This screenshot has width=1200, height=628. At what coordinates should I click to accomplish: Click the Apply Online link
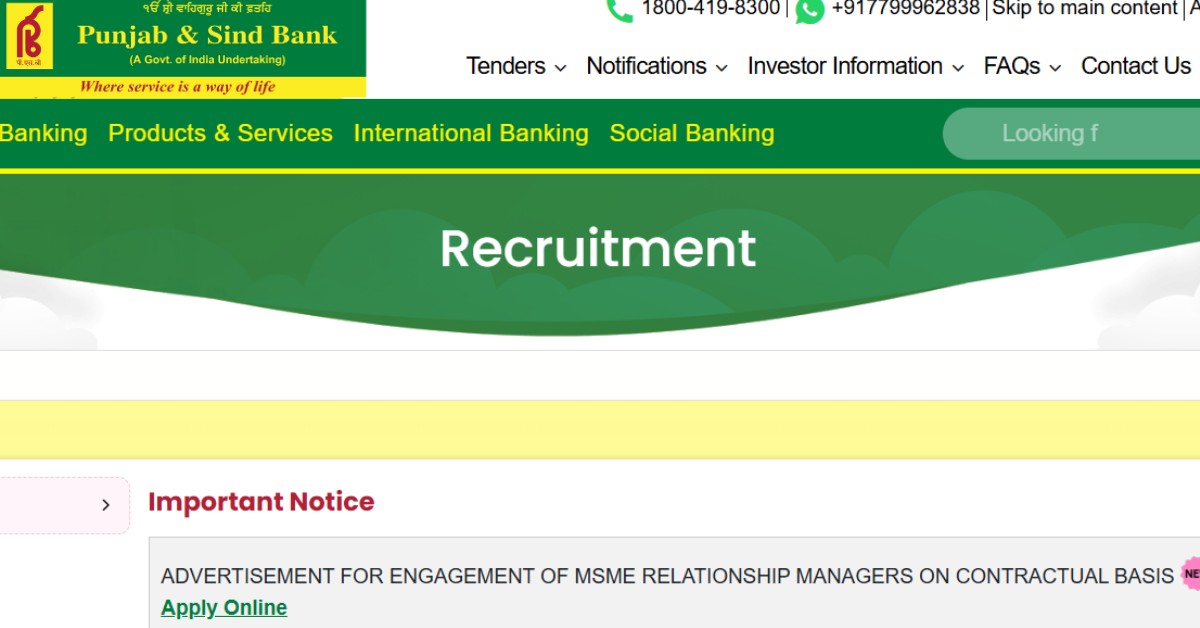224,607
